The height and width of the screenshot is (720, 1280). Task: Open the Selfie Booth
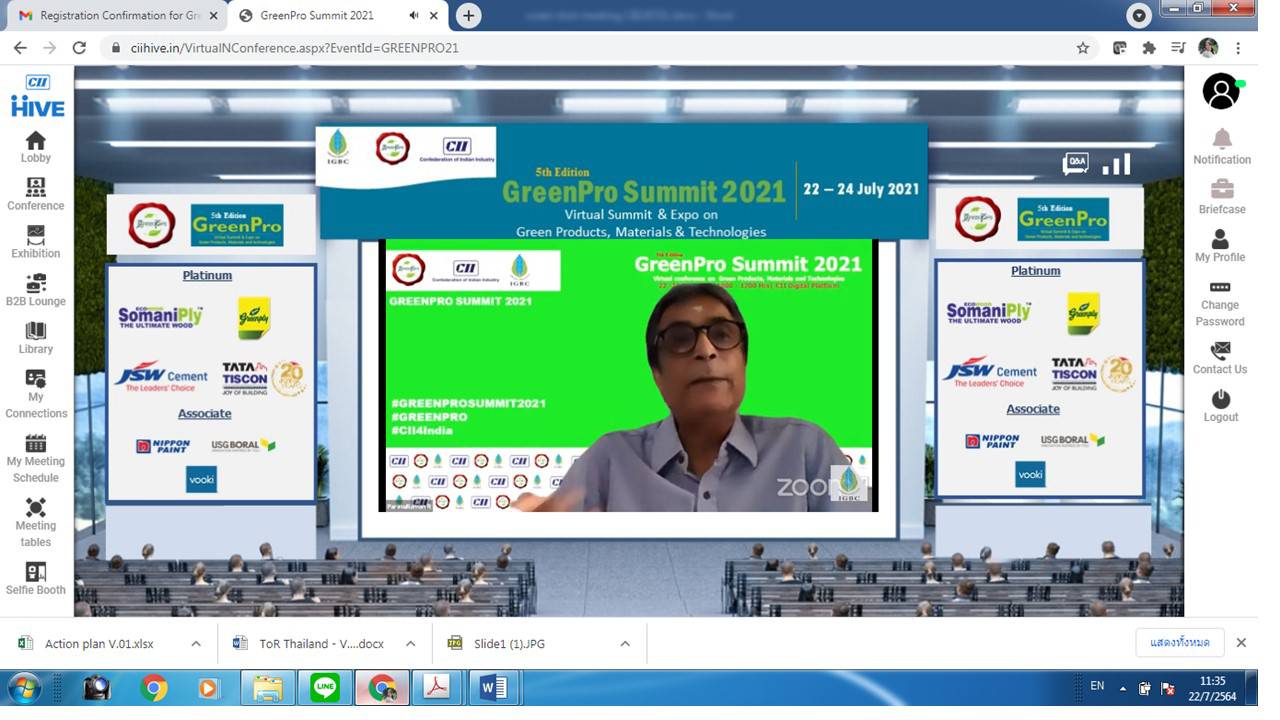[36, 579]
